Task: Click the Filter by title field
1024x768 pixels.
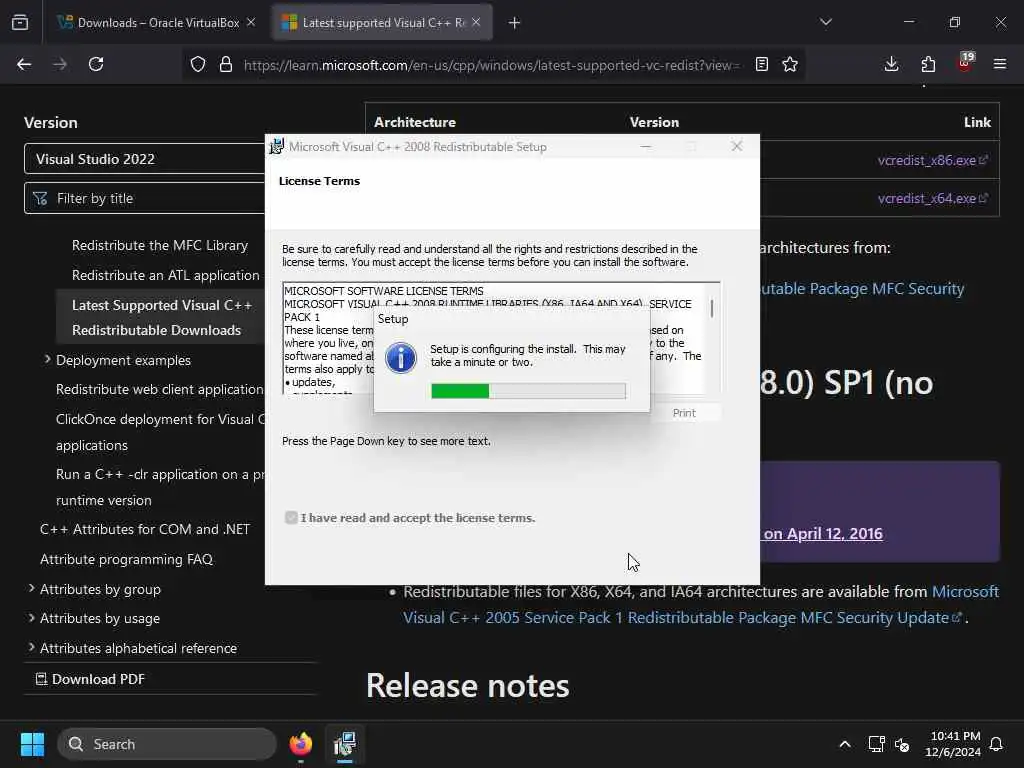Action: (x=145, y=198)
